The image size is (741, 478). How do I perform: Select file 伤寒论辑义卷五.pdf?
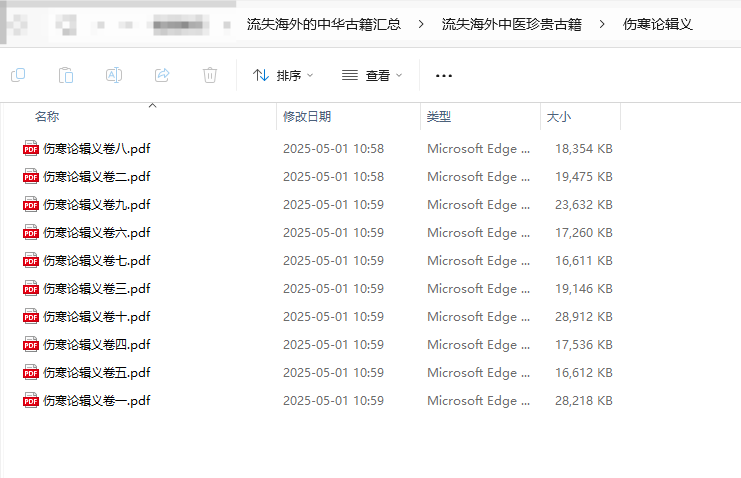tap(96, 373)
